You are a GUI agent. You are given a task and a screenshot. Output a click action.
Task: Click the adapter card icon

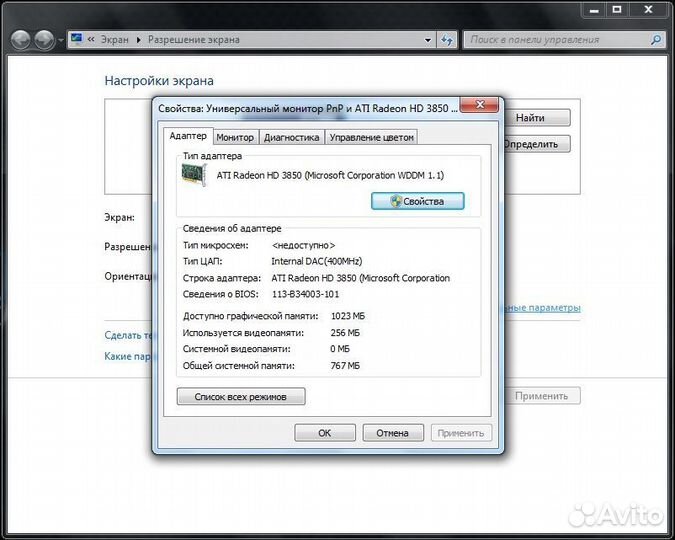(x=194, y=175)
